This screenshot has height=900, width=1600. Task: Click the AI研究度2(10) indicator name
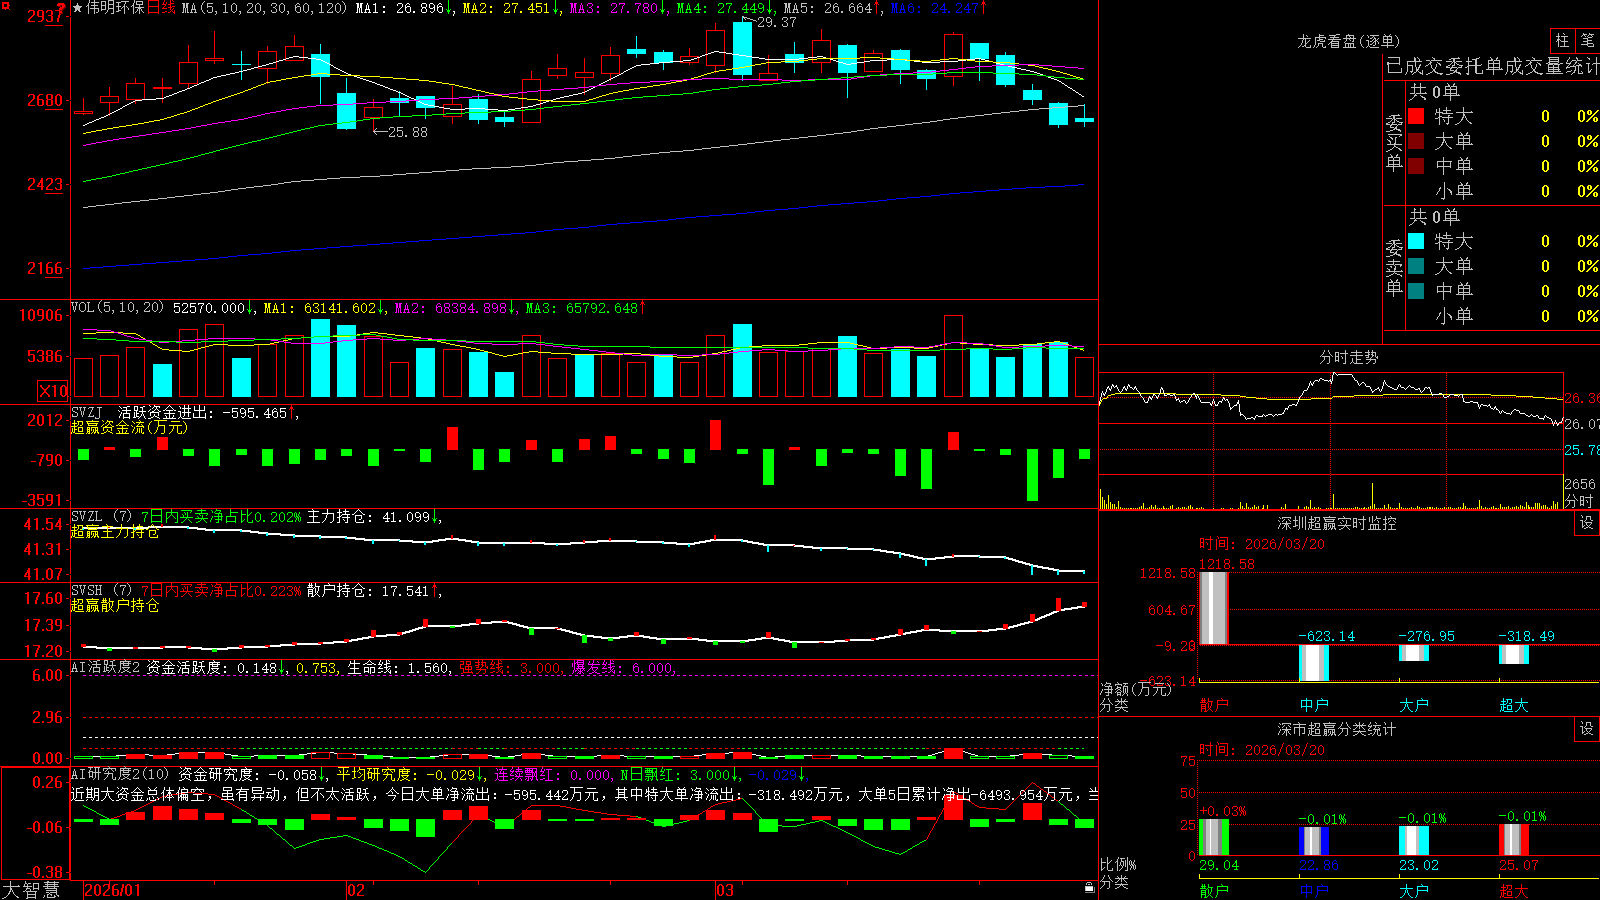[x=120, y=774]
